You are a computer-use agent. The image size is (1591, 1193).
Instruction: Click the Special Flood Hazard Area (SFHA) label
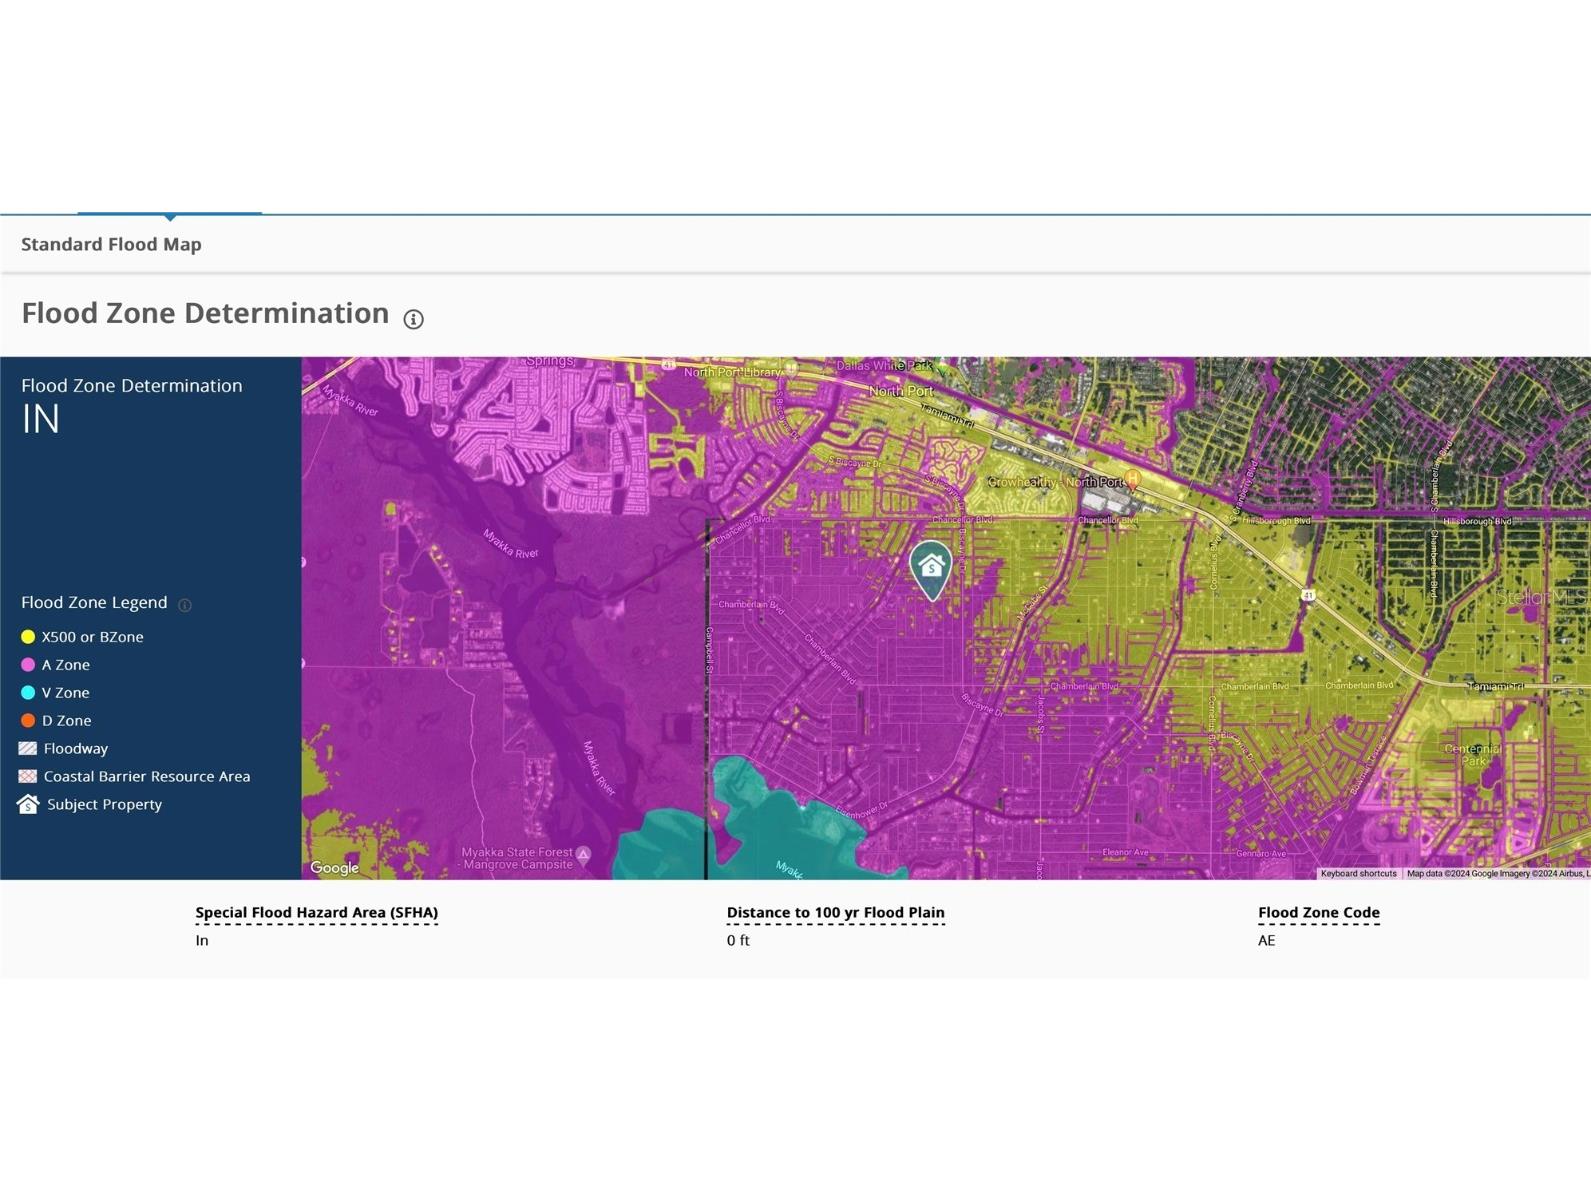(316, 912)
